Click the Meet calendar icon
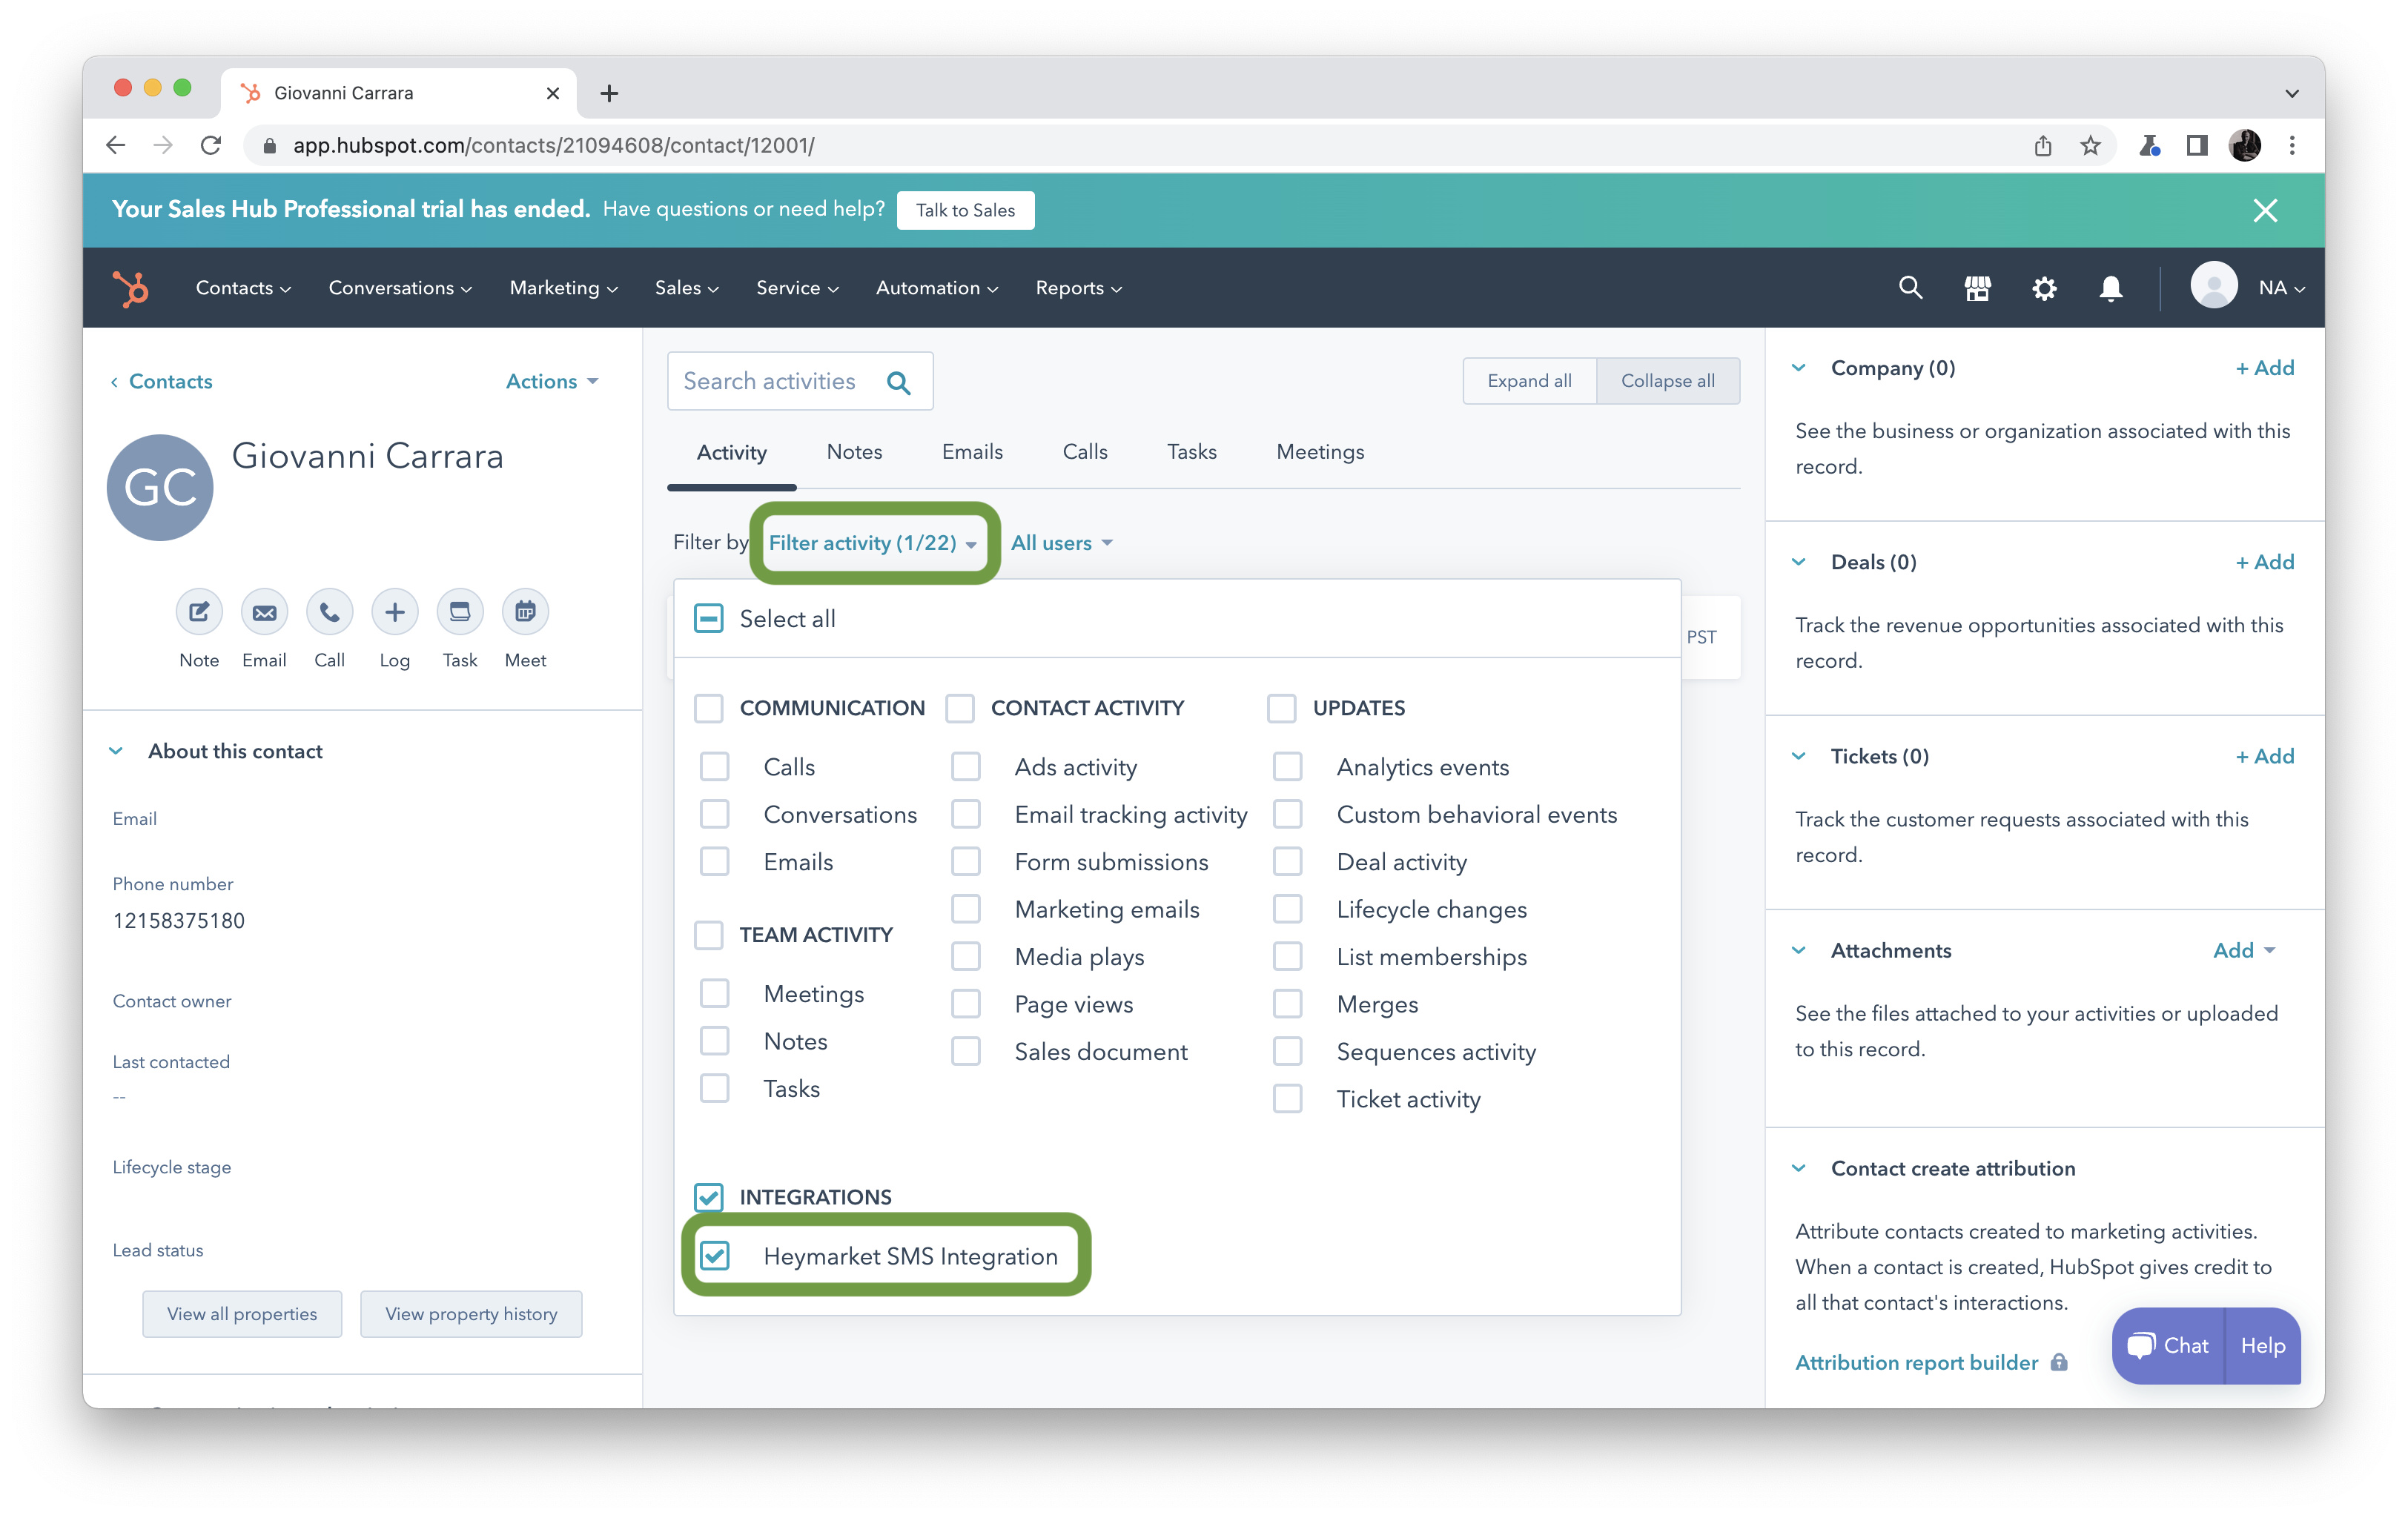Image resolution: width=2408 pixels, height=1518 pixels. click(525, 612)
